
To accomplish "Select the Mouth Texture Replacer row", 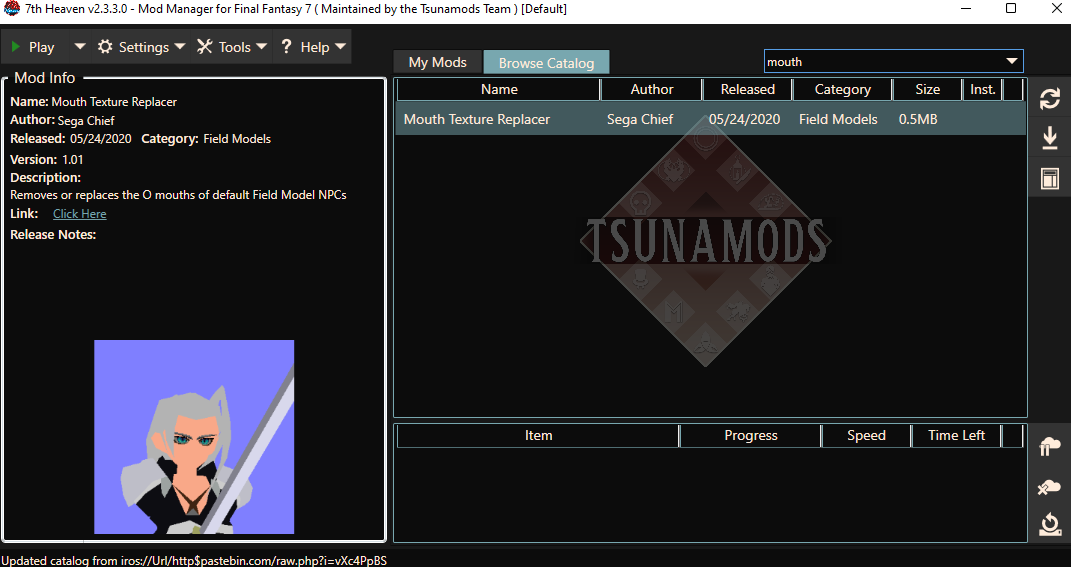I will click(710, 119).
